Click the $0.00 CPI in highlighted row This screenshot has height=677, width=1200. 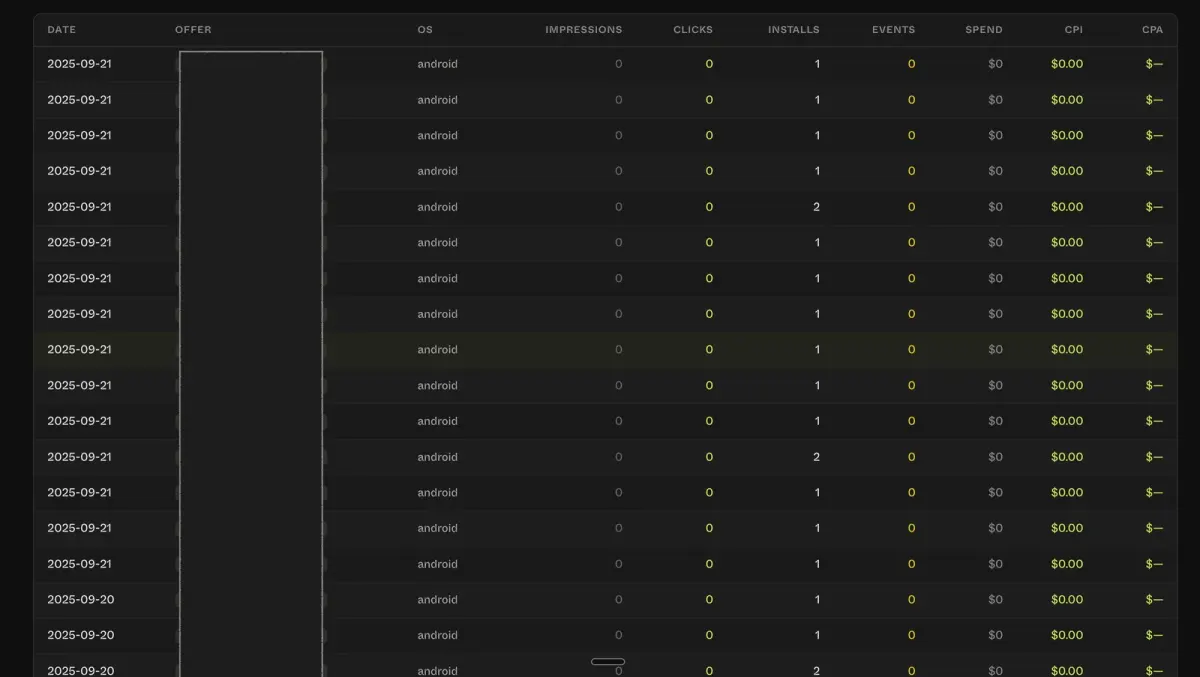1067,350
